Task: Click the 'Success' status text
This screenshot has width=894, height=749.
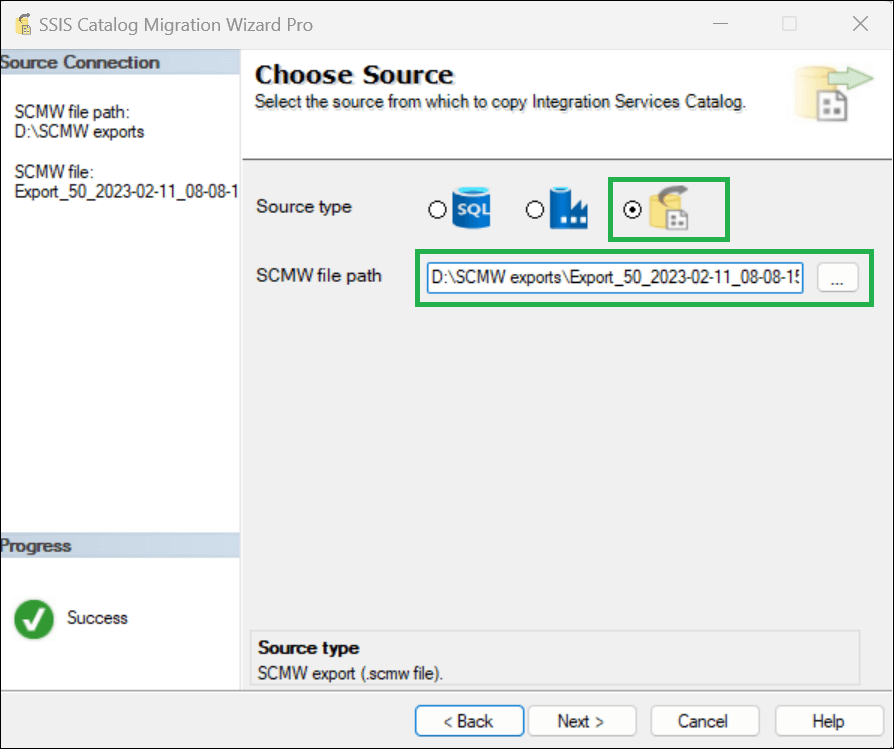Action: click(97, 618)
